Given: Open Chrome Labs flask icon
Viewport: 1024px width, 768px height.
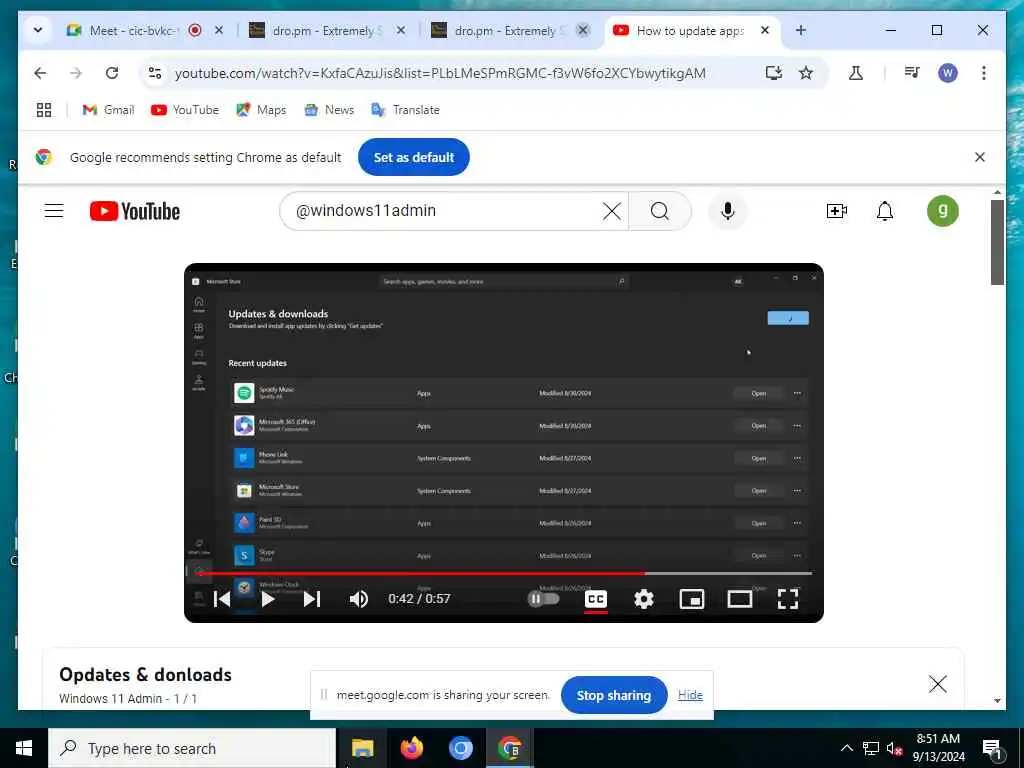Looking at the screenshot, I should click(x=856, y=73).
